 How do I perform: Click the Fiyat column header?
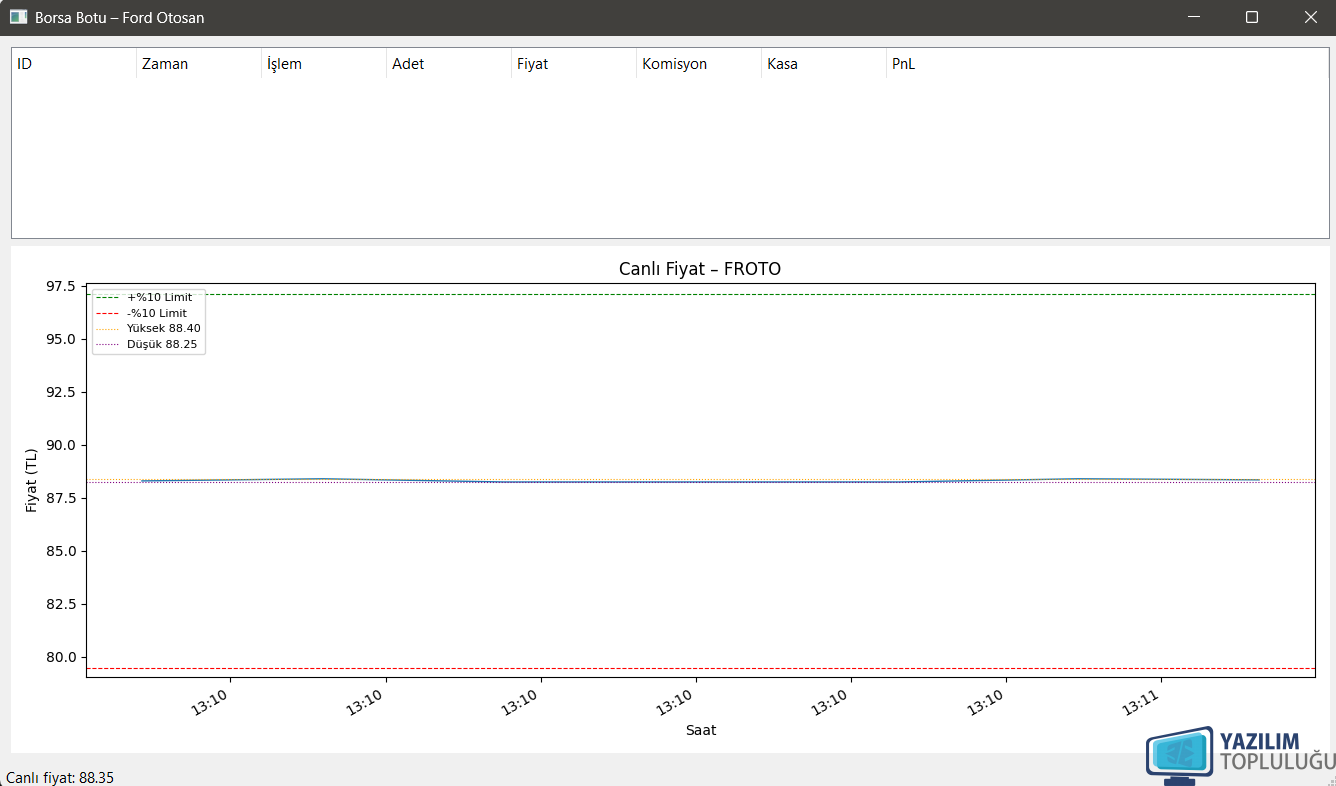574,64
